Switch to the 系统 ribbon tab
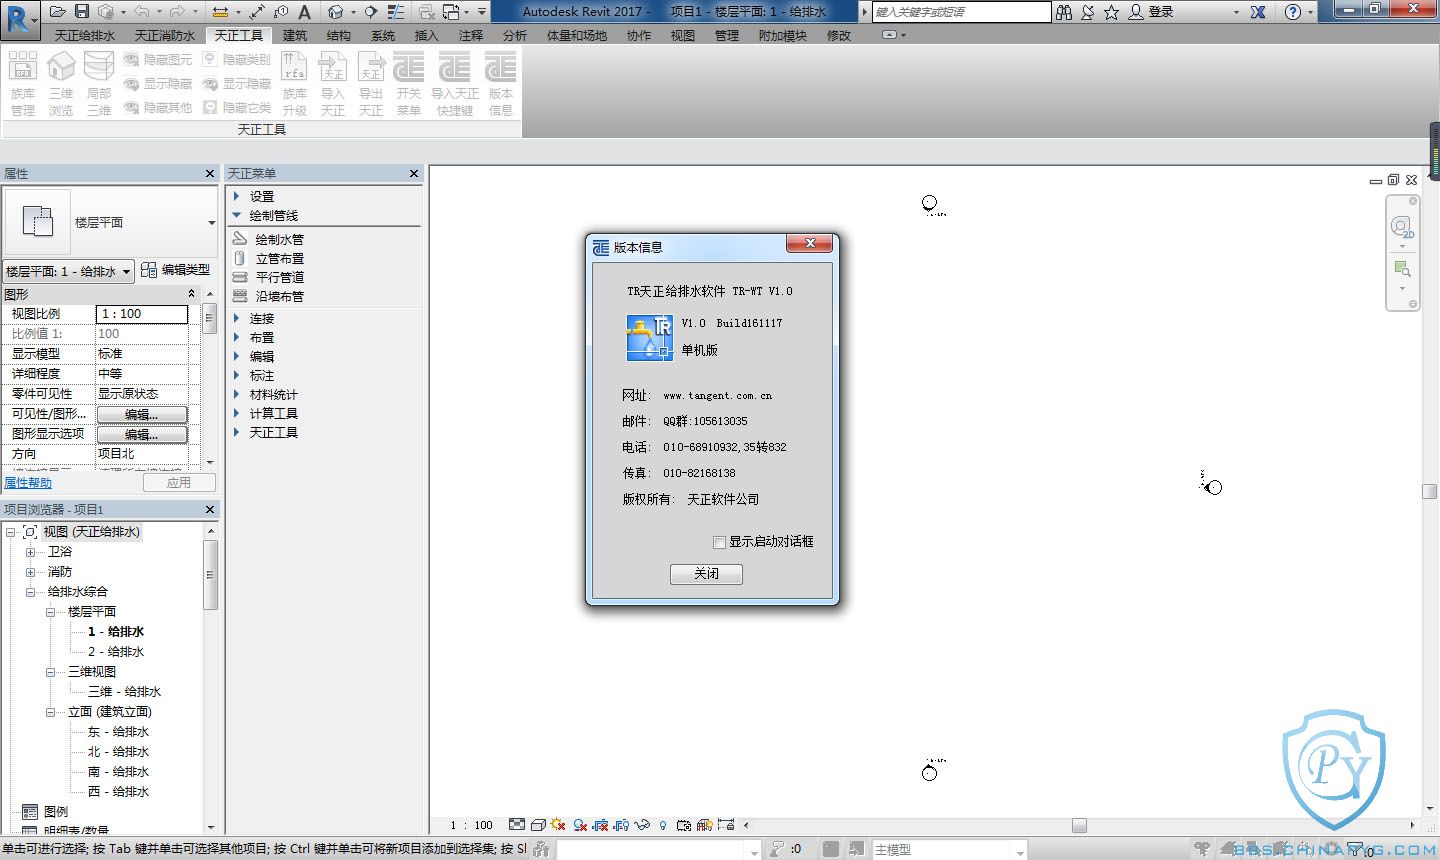 383,35
